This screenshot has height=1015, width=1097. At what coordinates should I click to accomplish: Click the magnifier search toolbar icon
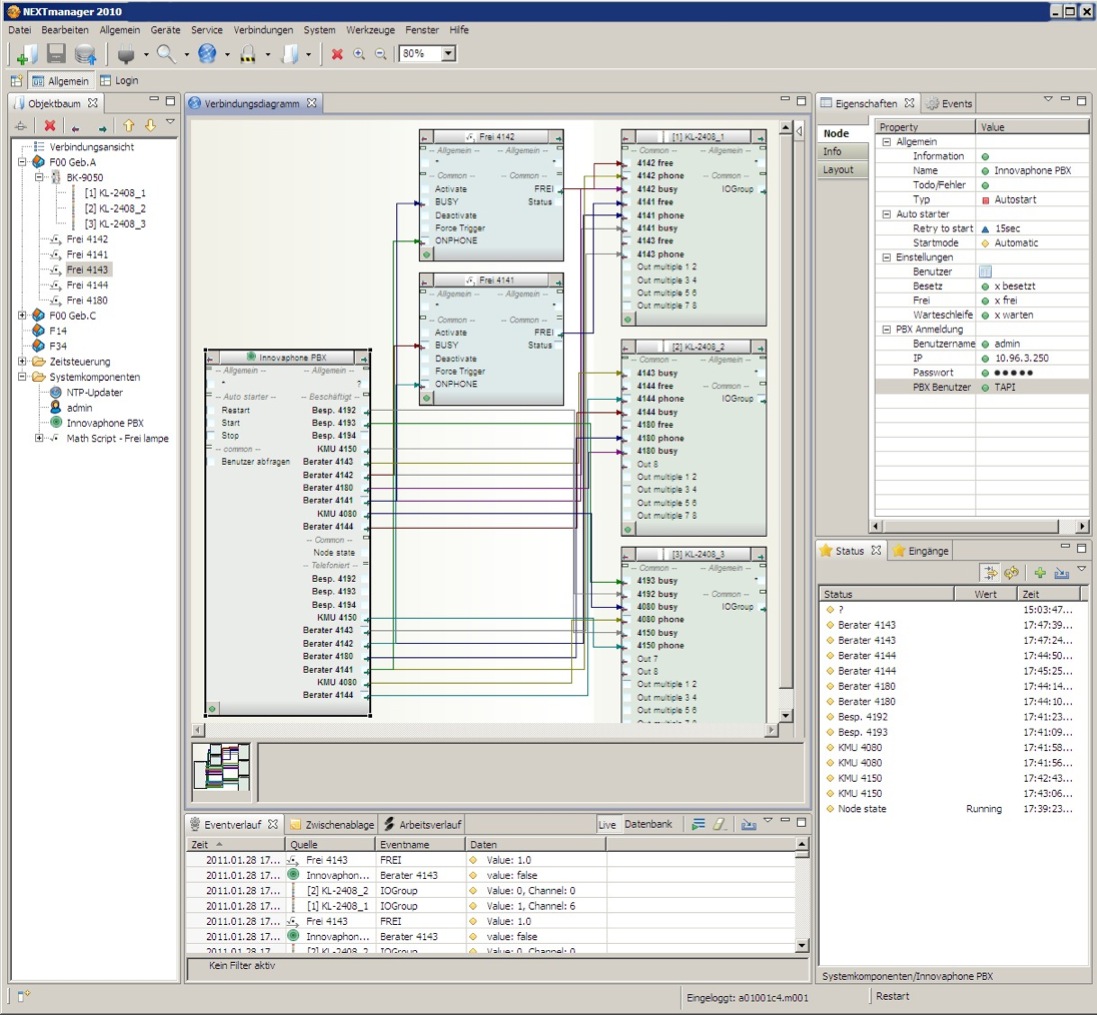click(x=166, y=53)
